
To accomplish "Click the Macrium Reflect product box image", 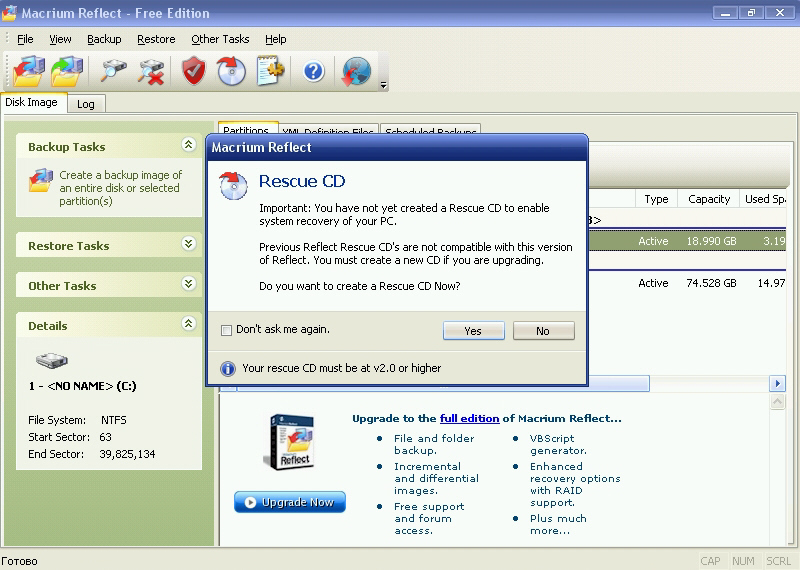I will [291, 442].
